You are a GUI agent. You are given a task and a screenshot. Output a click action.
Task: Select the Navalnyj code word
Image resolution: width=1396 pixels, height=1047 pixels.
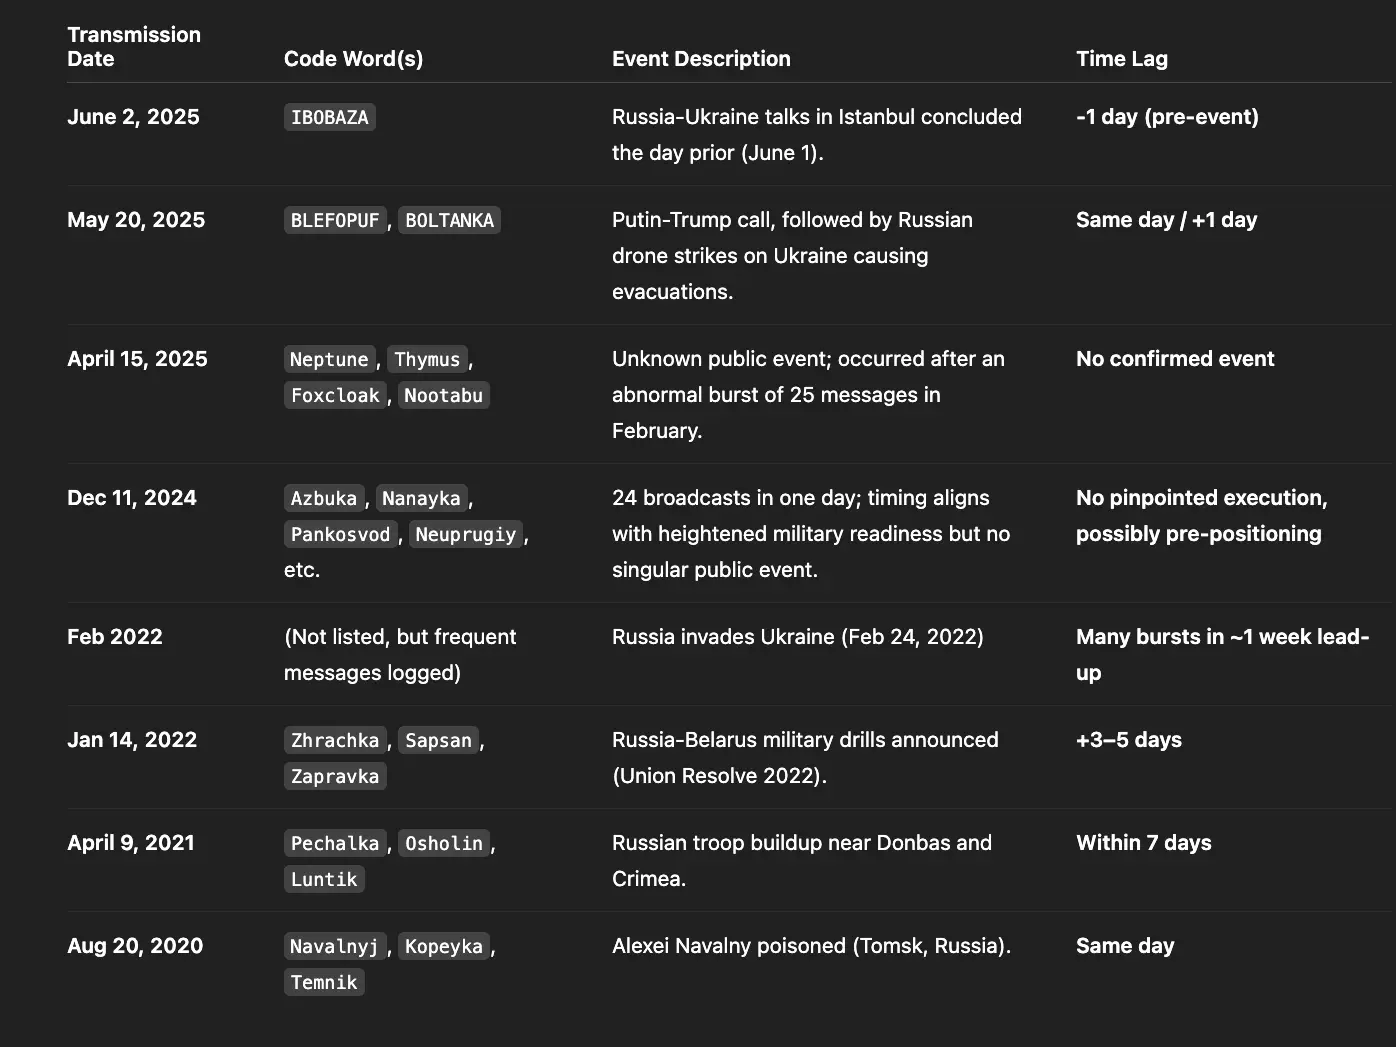coord(334,947)
